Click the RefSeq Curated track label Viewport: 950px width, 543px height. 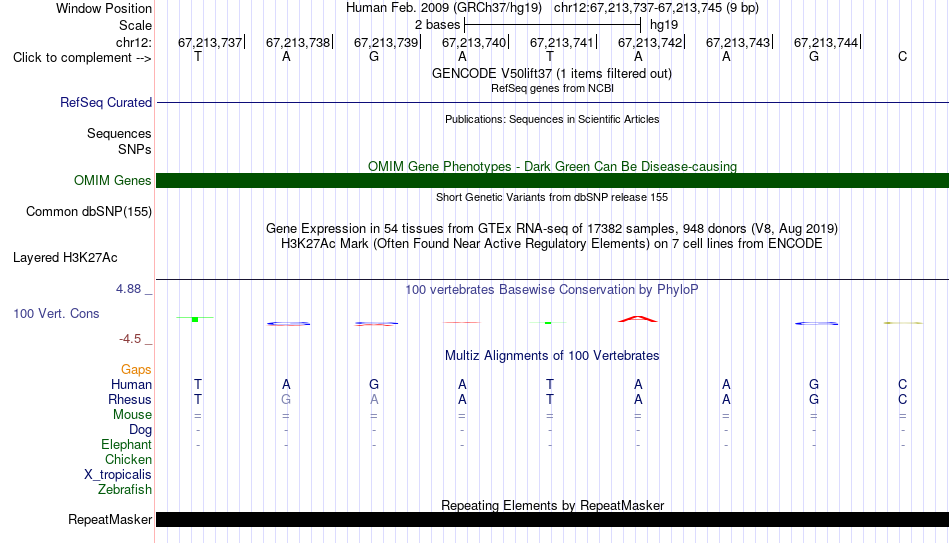[105, 102]
